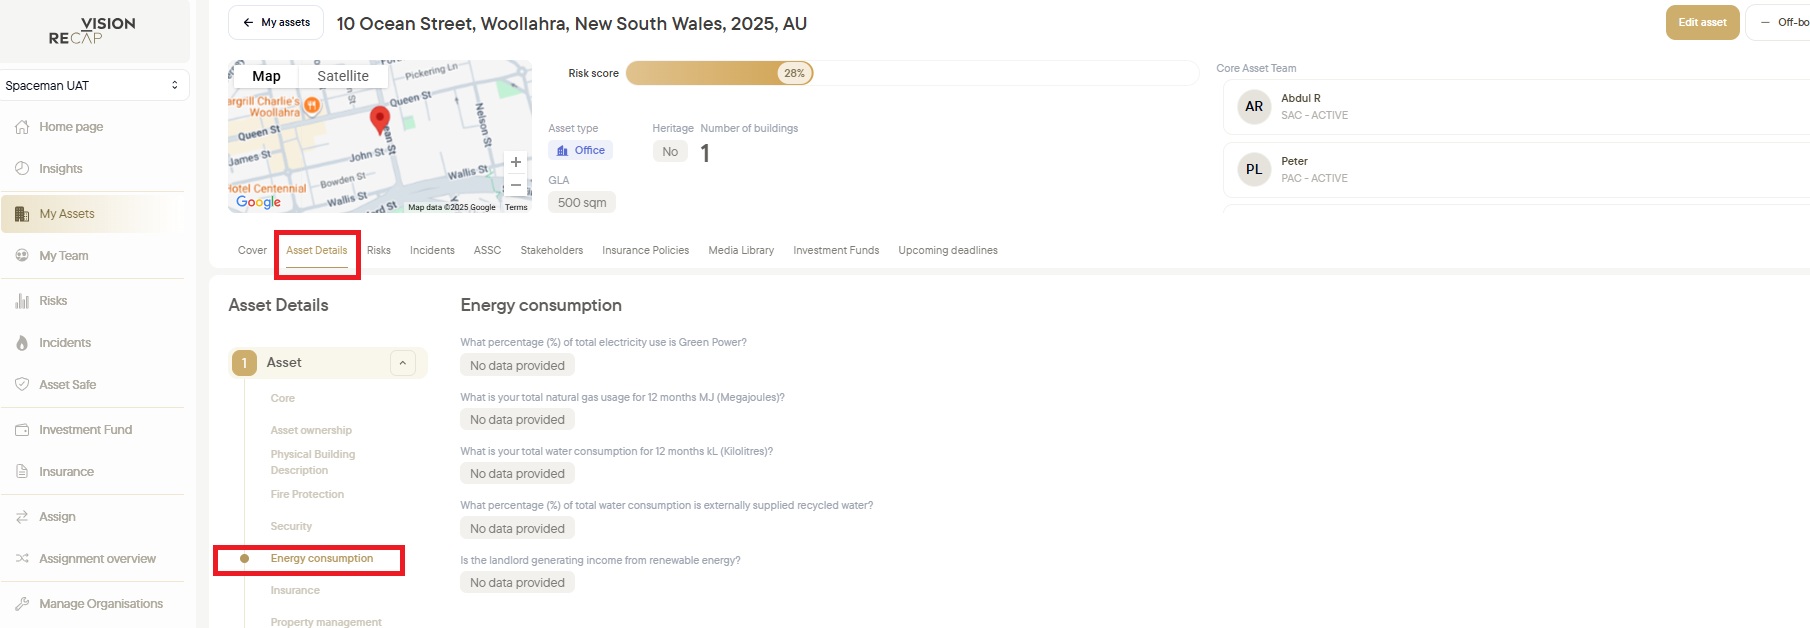Open the Upcoming deadlines tab
The image size is (1810, 628).
[x=948, y=250]
